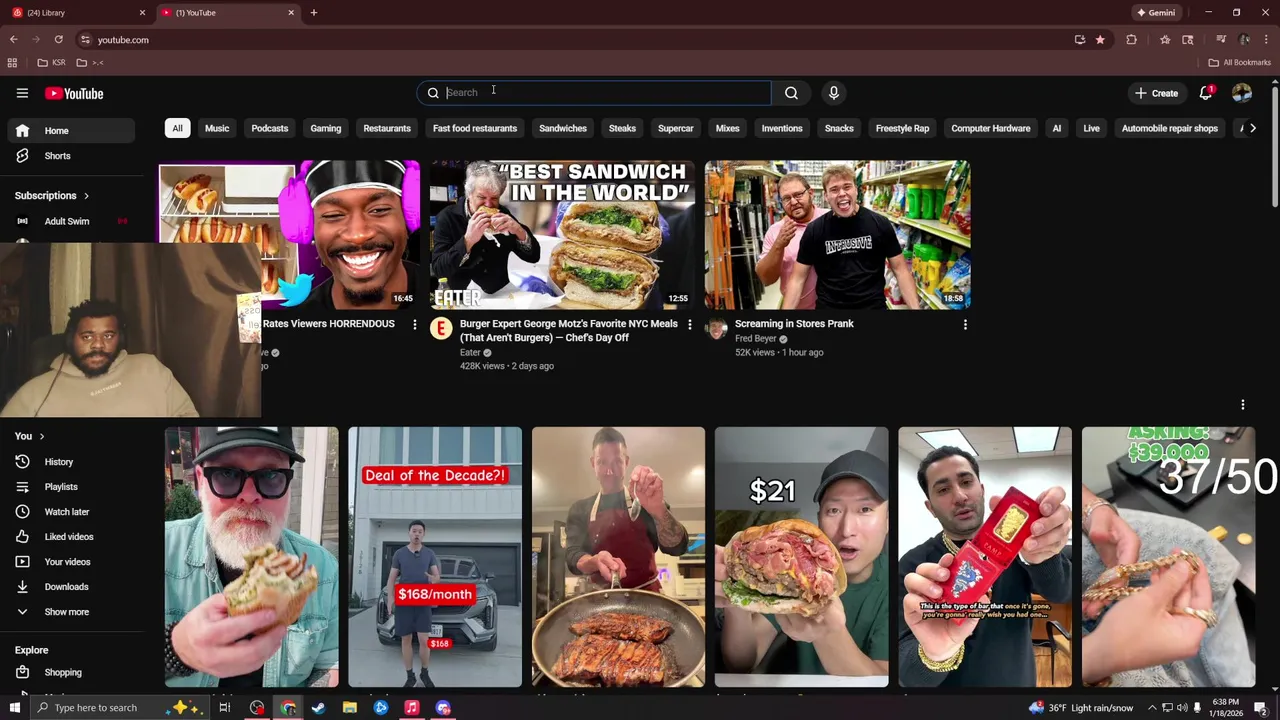Open the $21 burger Short thumbnail
This screenshot has height=720, width=1280.
pos(801,557)
